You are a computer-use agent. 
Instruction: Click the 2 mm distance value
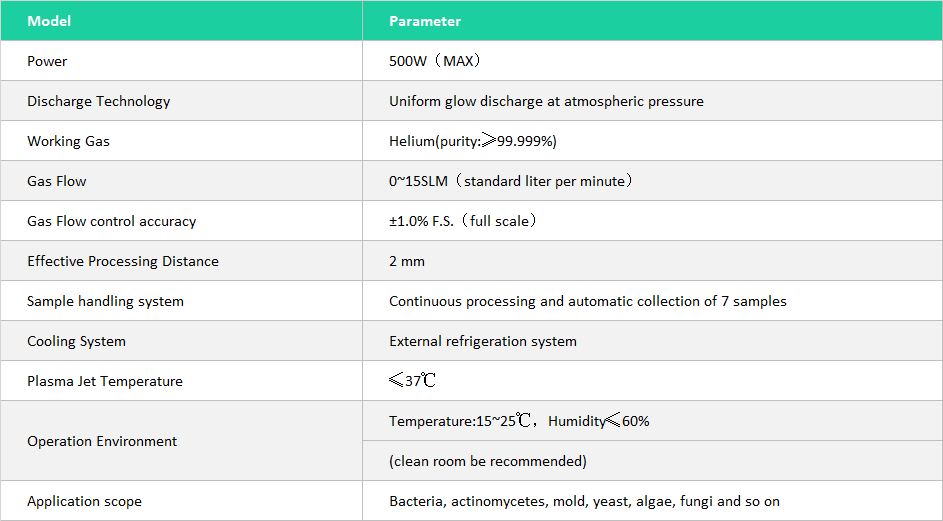(407, 261)
